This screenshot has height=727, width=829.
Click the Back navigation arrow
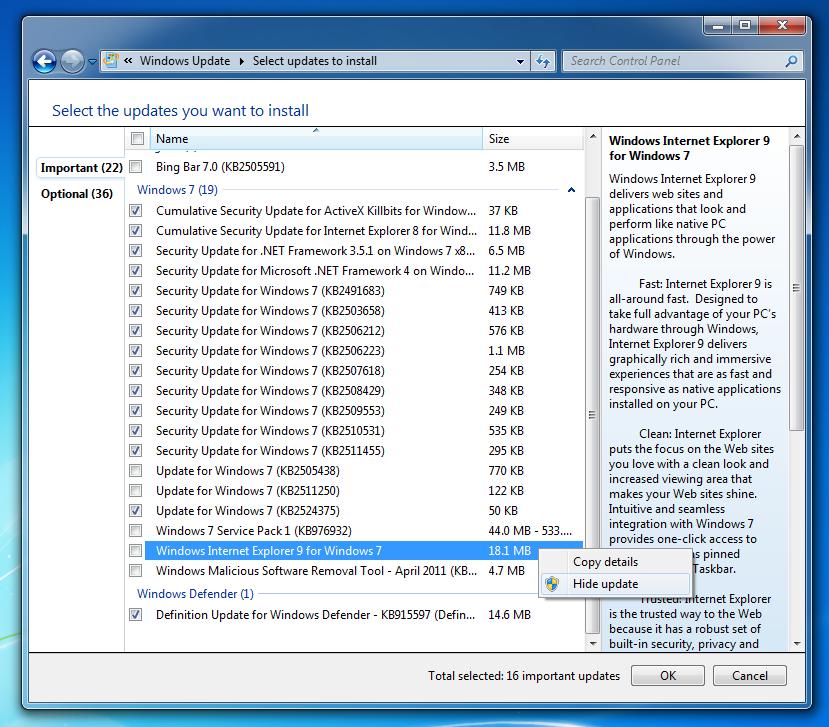click(45, 61)
